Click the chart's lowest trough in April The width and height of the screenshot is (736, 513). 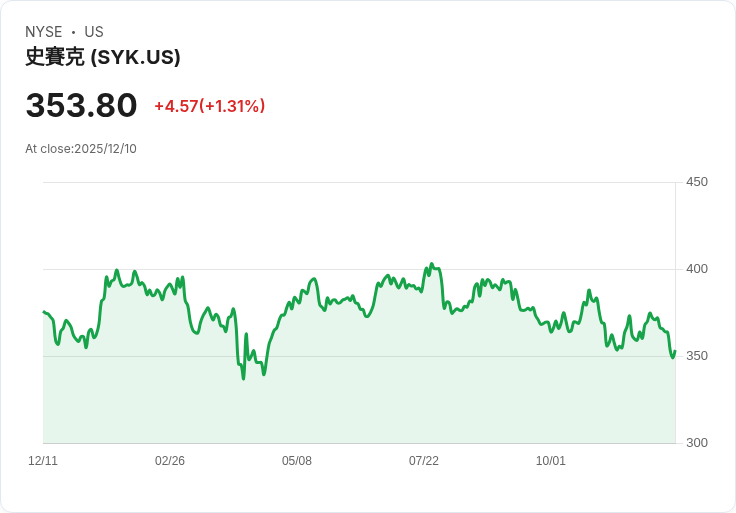click(x=244, y=378)
